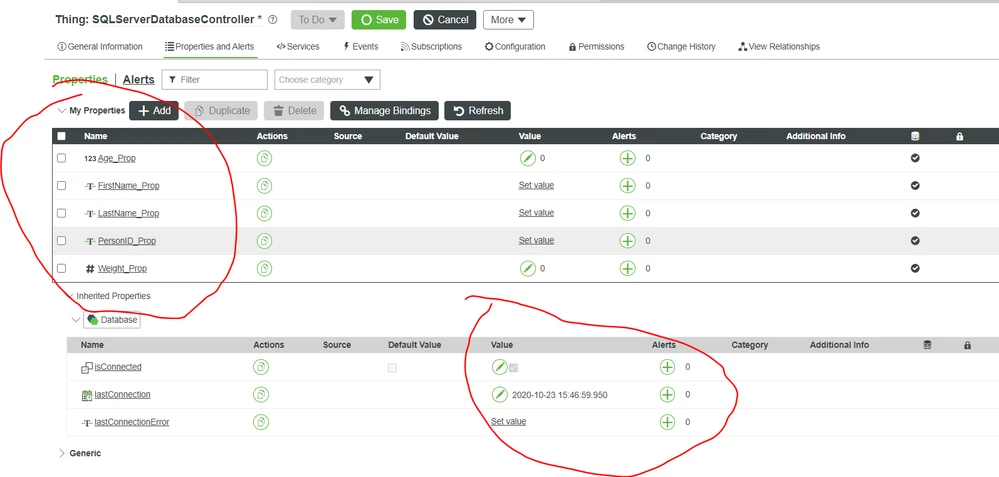
Task: Open the To Do dropdown
Action: pyautogui.click(x=317, y=20)
